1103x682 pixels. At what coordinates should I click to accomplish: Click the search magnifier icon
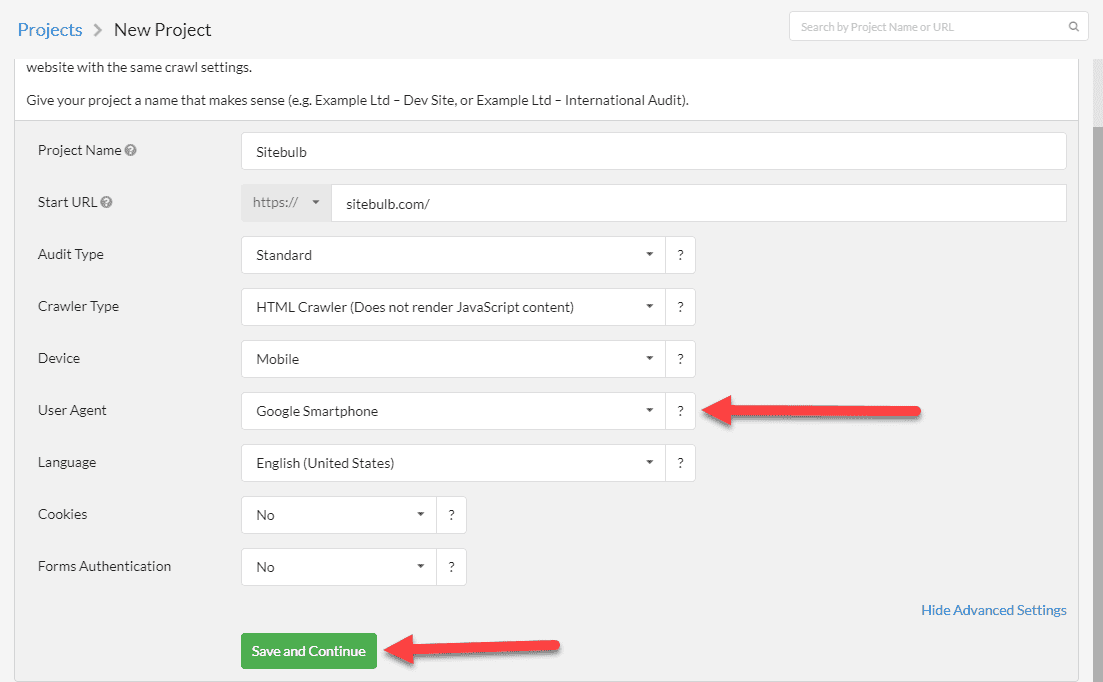coord(1073,27)
